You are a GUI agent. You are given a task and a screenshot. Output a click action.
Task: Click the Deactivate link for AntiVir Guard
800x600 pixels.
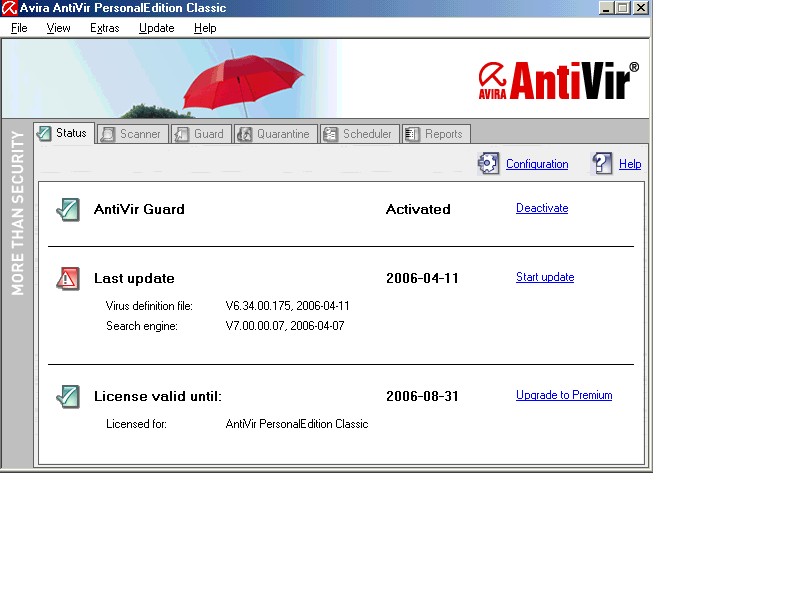pos(542,208)
